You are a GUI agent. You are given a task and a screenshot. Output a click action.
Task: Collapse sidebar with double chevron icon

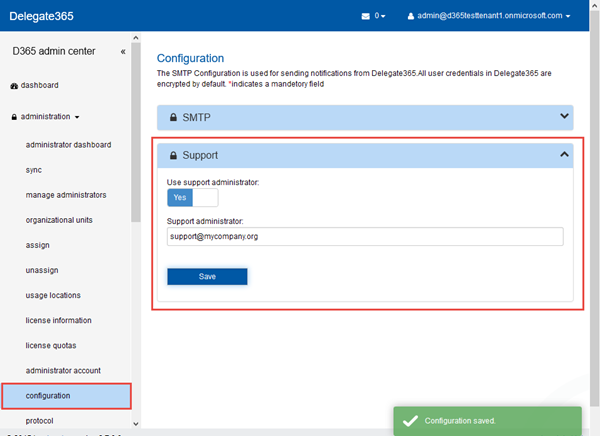(x=122, y=51)
